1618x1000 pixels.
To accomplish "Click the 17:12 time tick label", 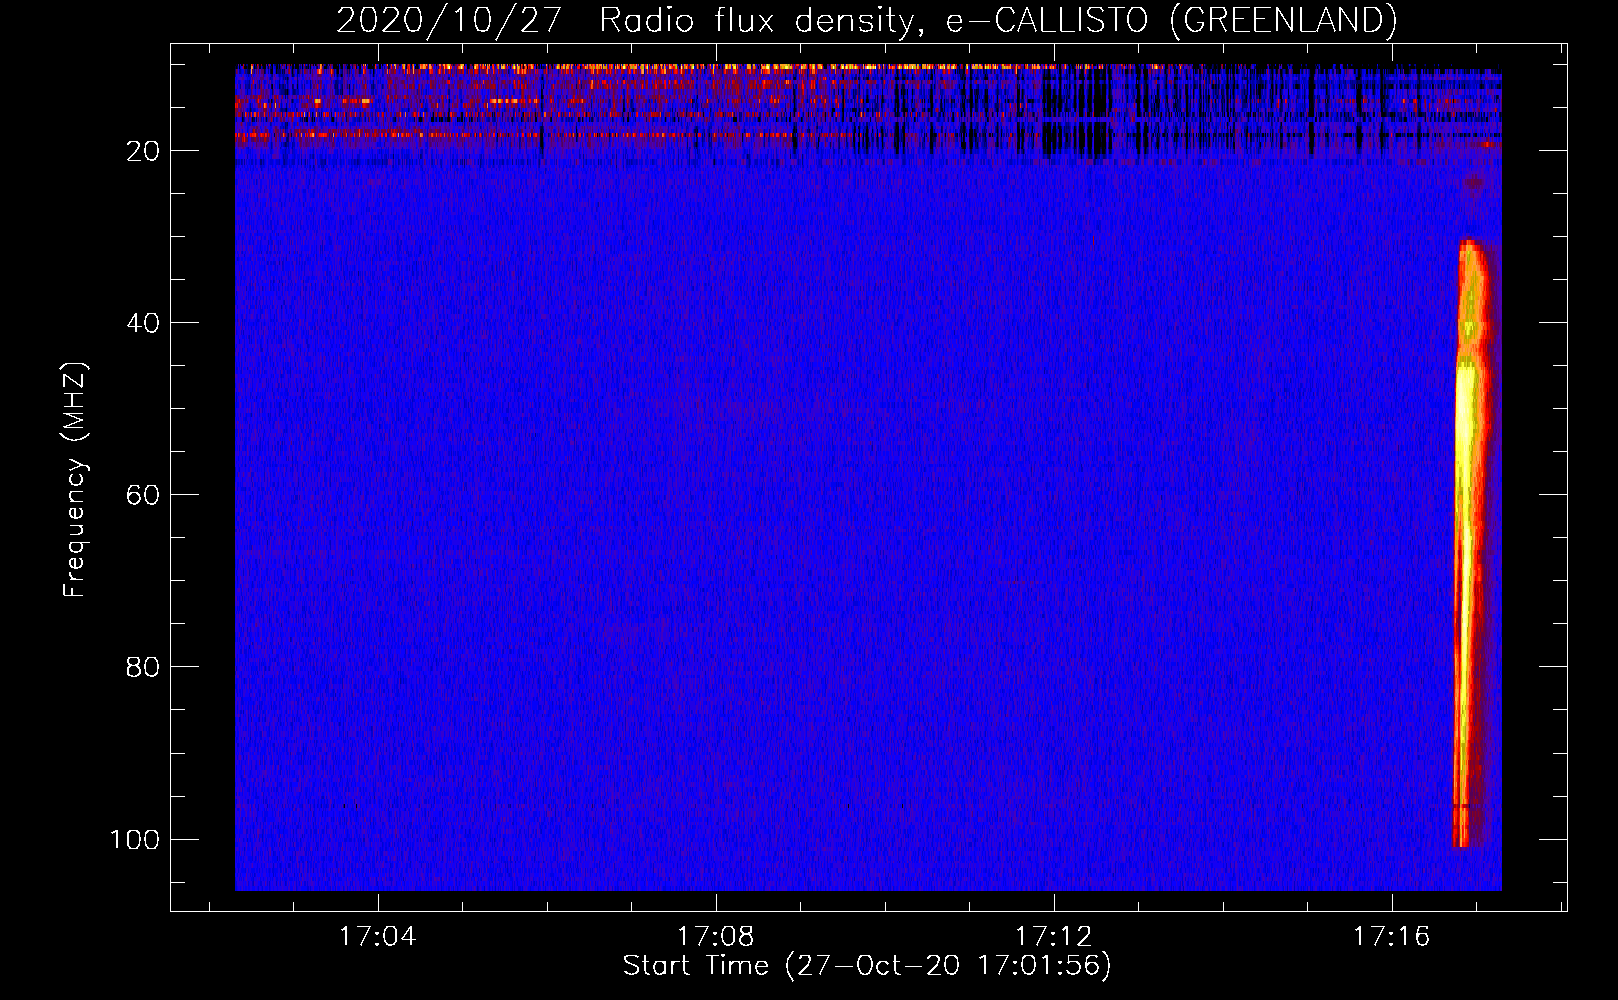I will point(1053,937).
